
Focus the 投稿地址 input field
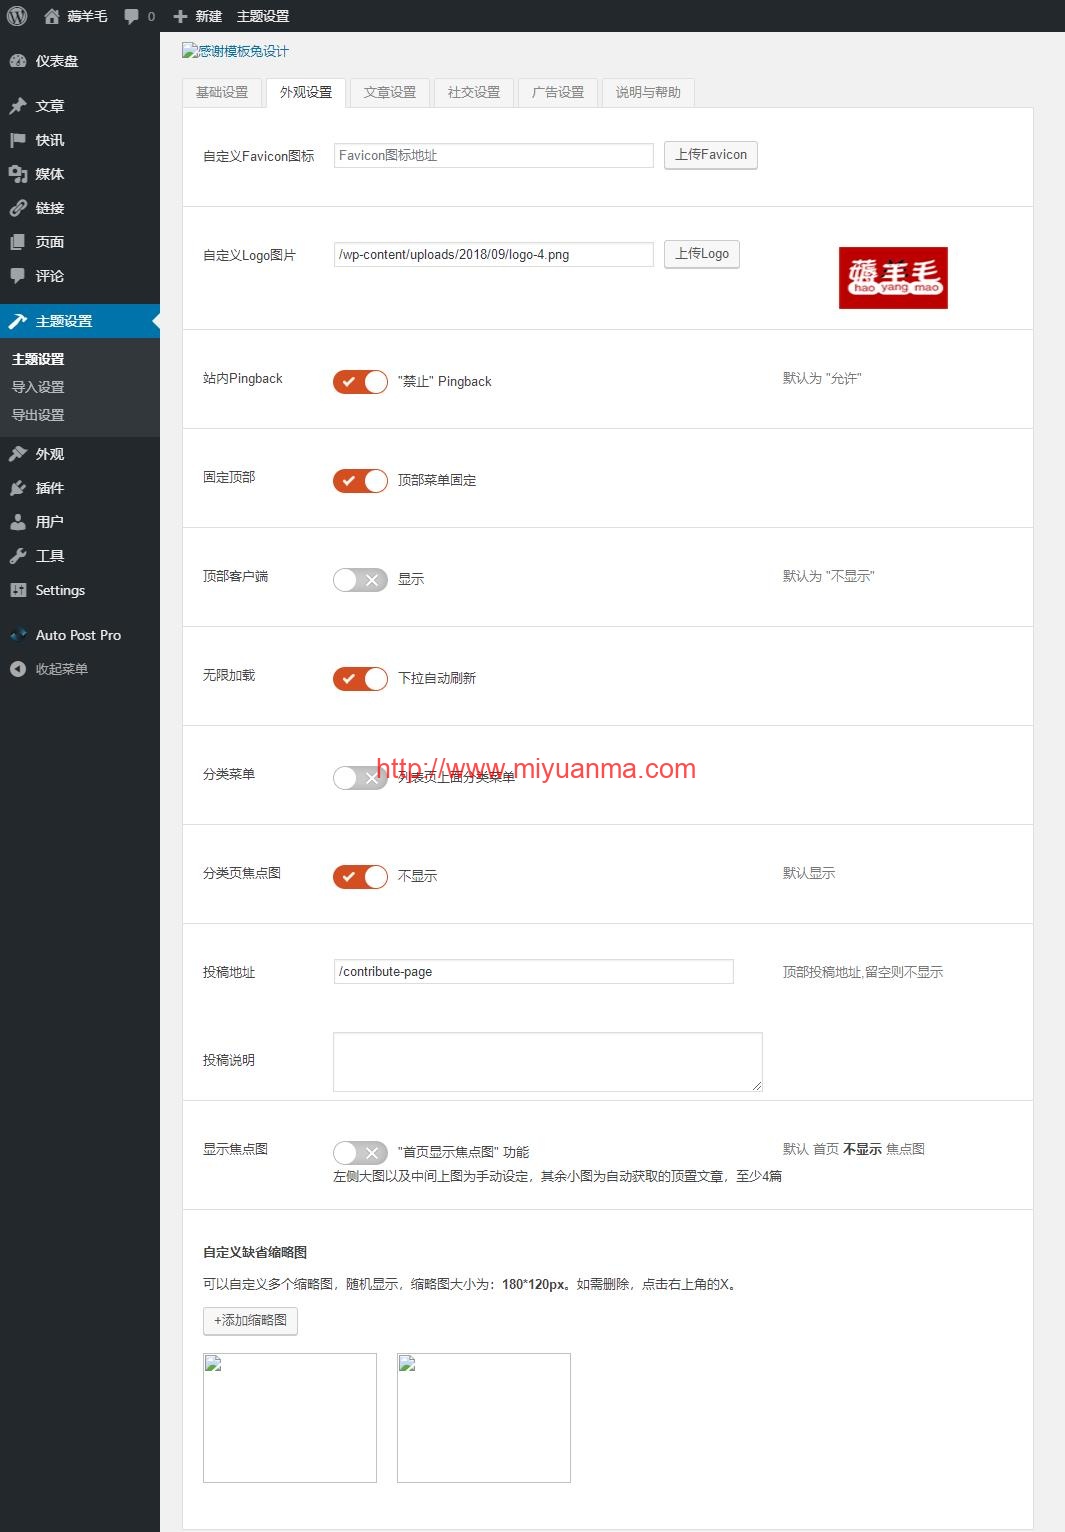(x=534, y=971)
